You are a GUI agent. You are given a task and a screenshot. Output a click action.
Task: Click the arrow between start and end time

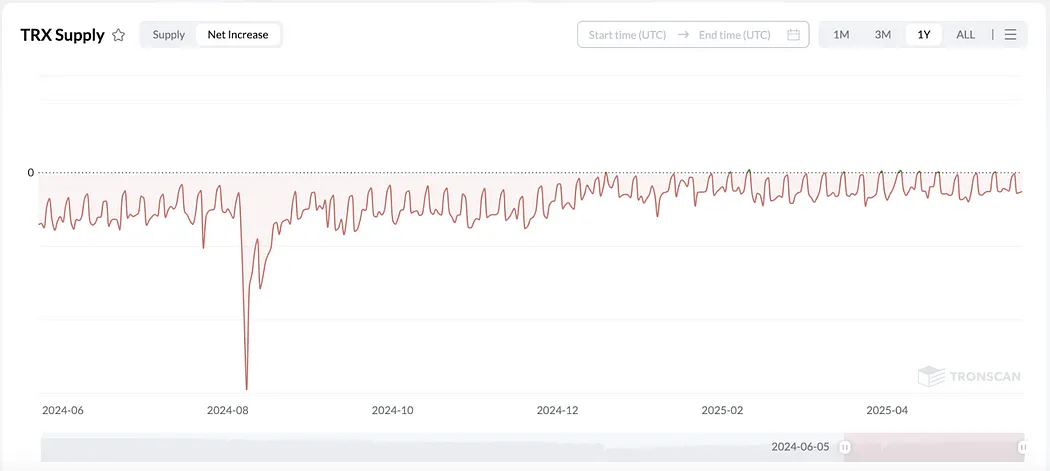pos(683,35)
